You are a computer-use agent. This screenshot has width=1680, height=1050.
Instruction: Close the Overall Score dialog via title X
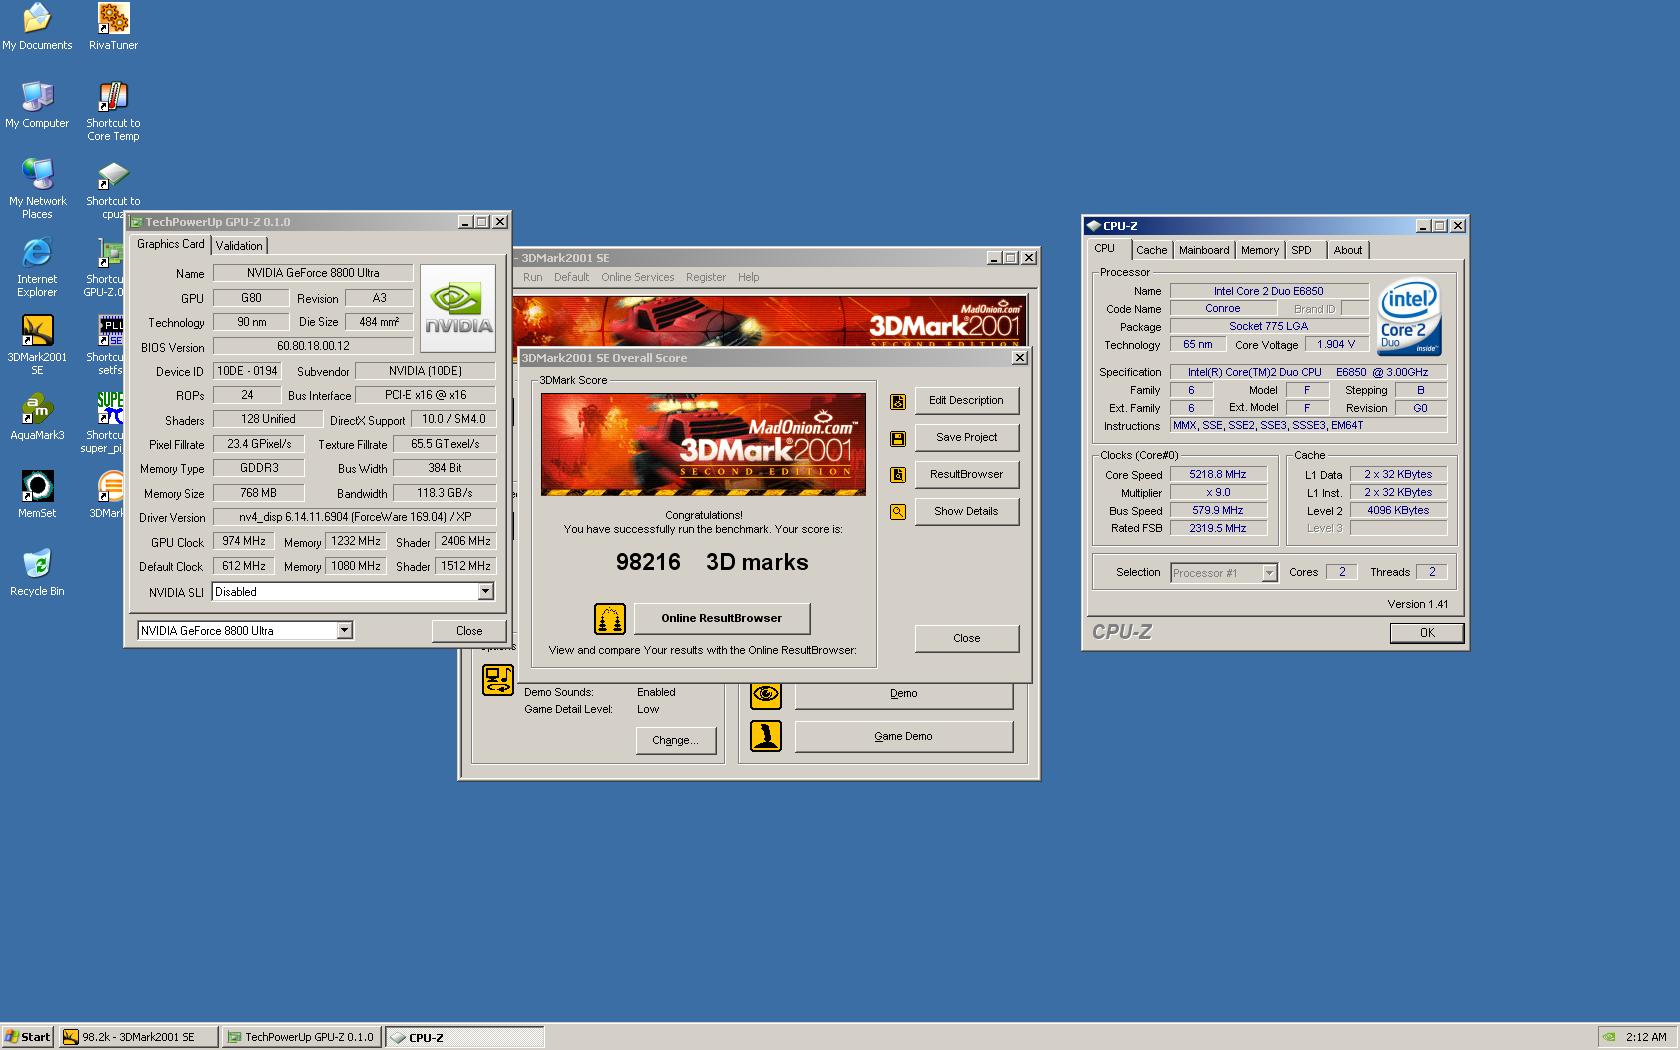1019,358
